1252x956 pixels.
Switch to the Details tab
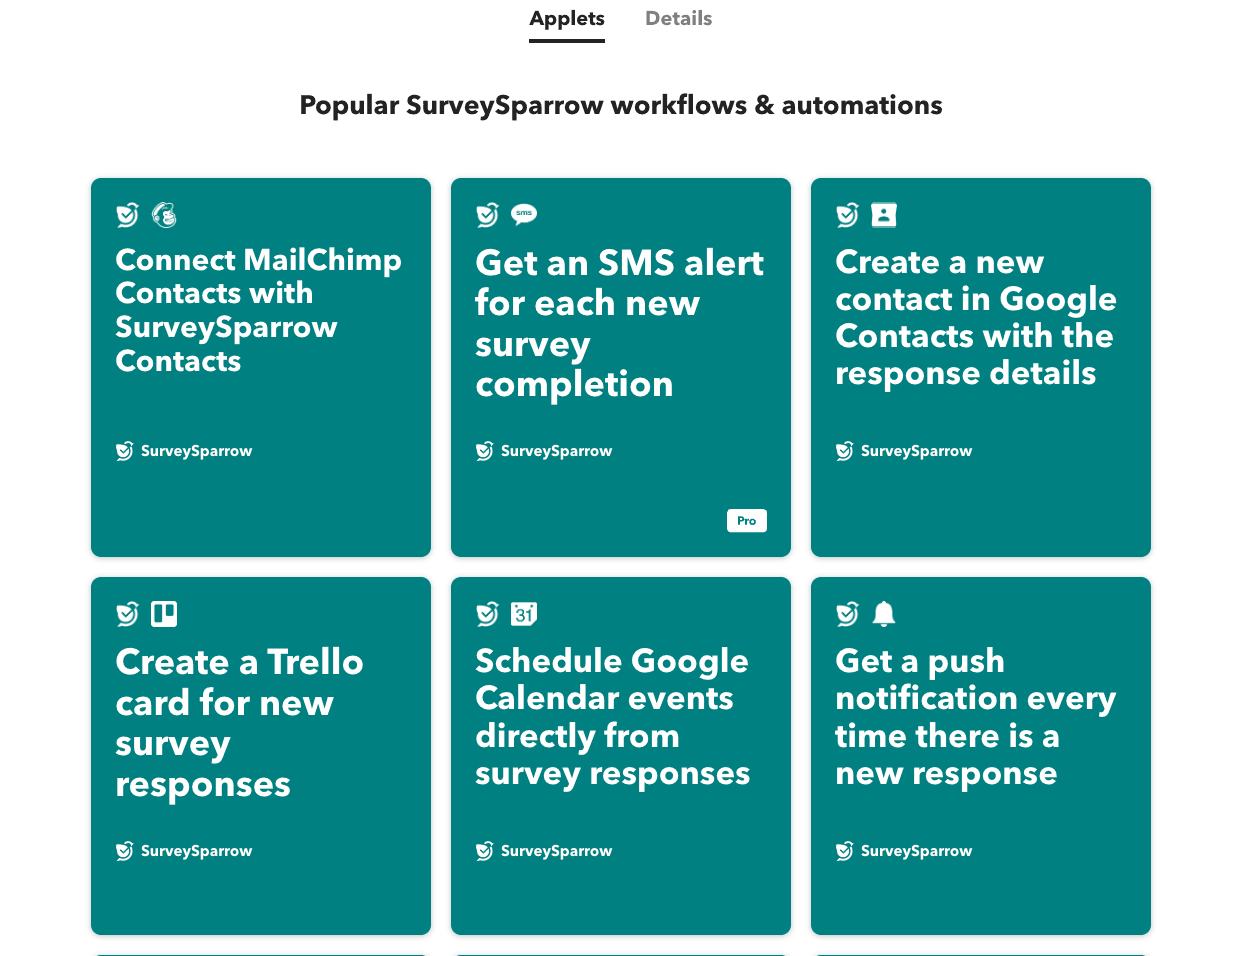click(678, 18)
